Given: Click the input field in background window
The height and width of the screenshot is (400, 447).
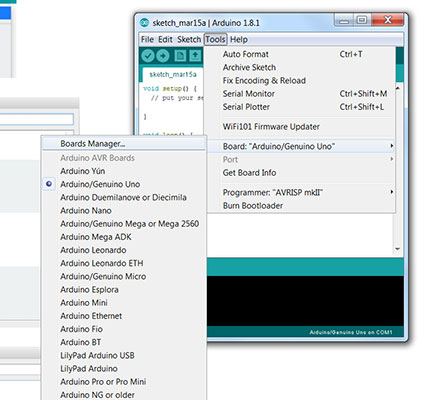Looking at the screenshot, I should [36, 119].
